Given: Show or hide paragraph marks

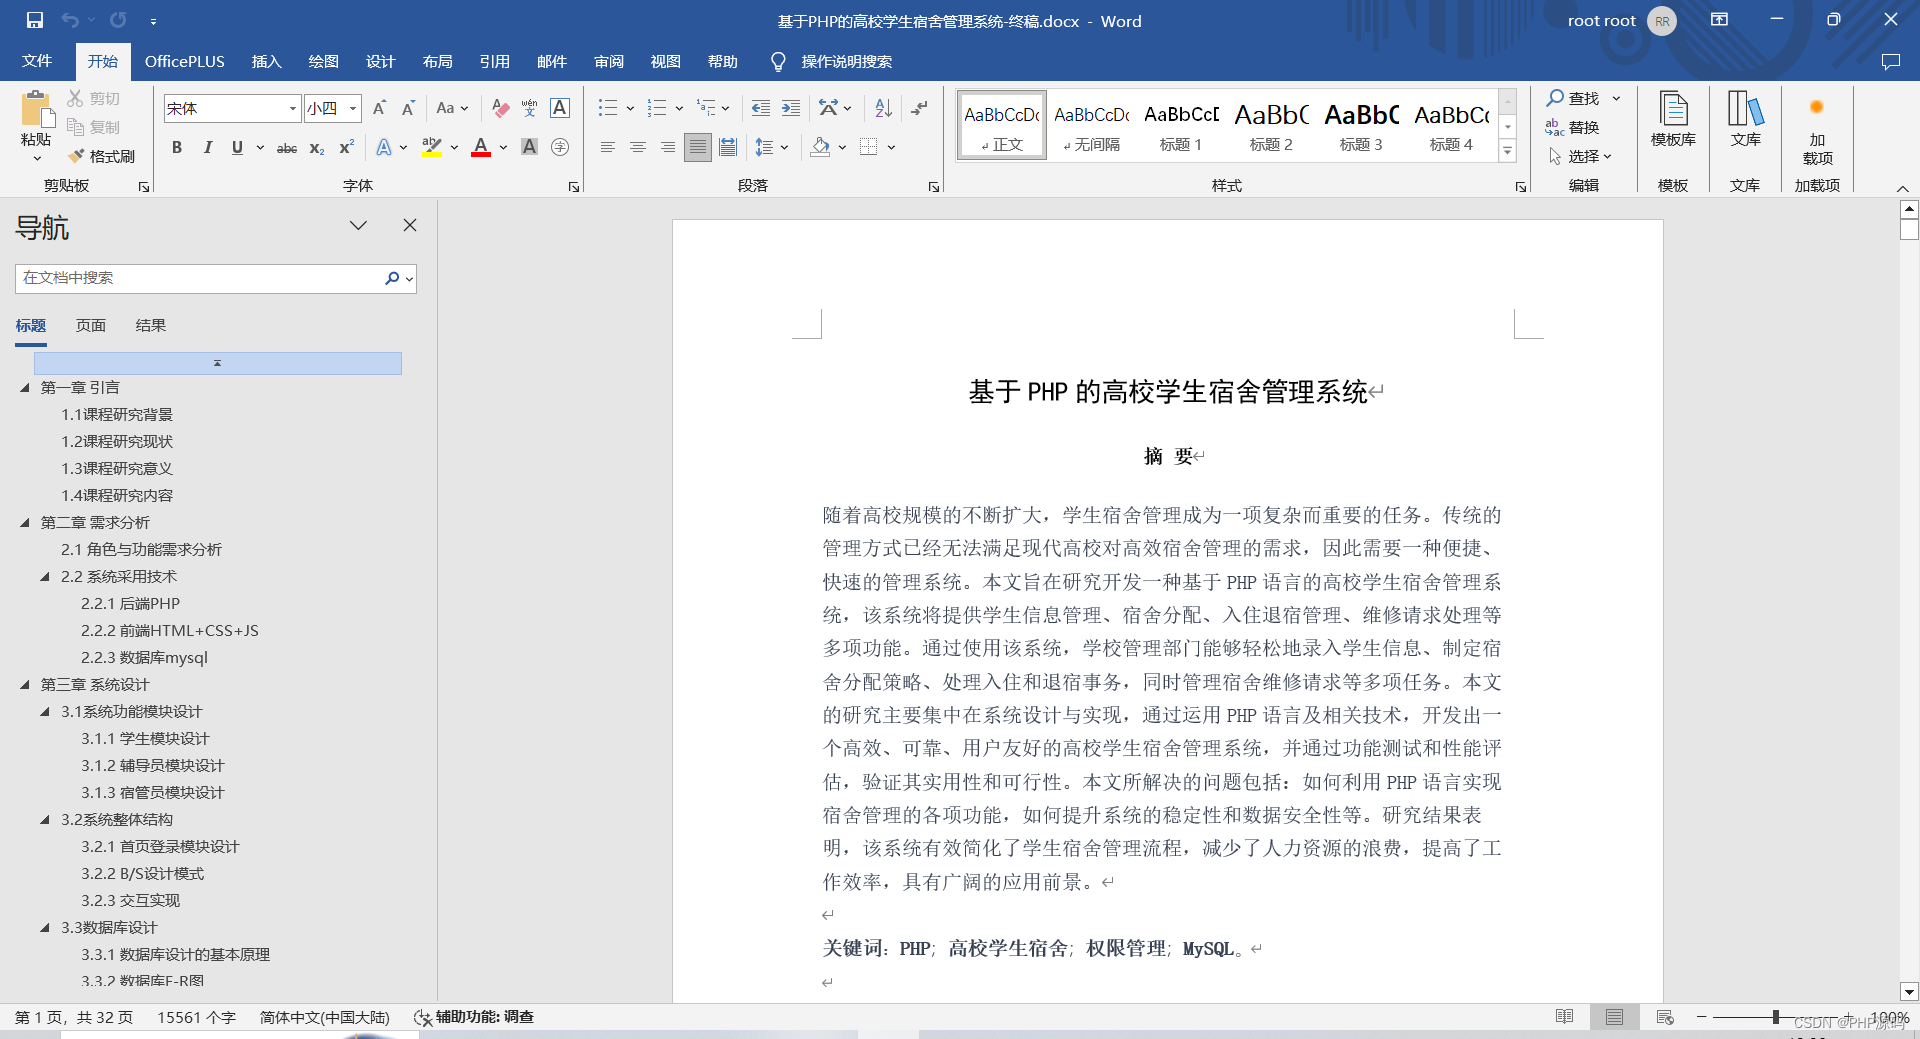Looking at the screenshot, I should (919, 108).
